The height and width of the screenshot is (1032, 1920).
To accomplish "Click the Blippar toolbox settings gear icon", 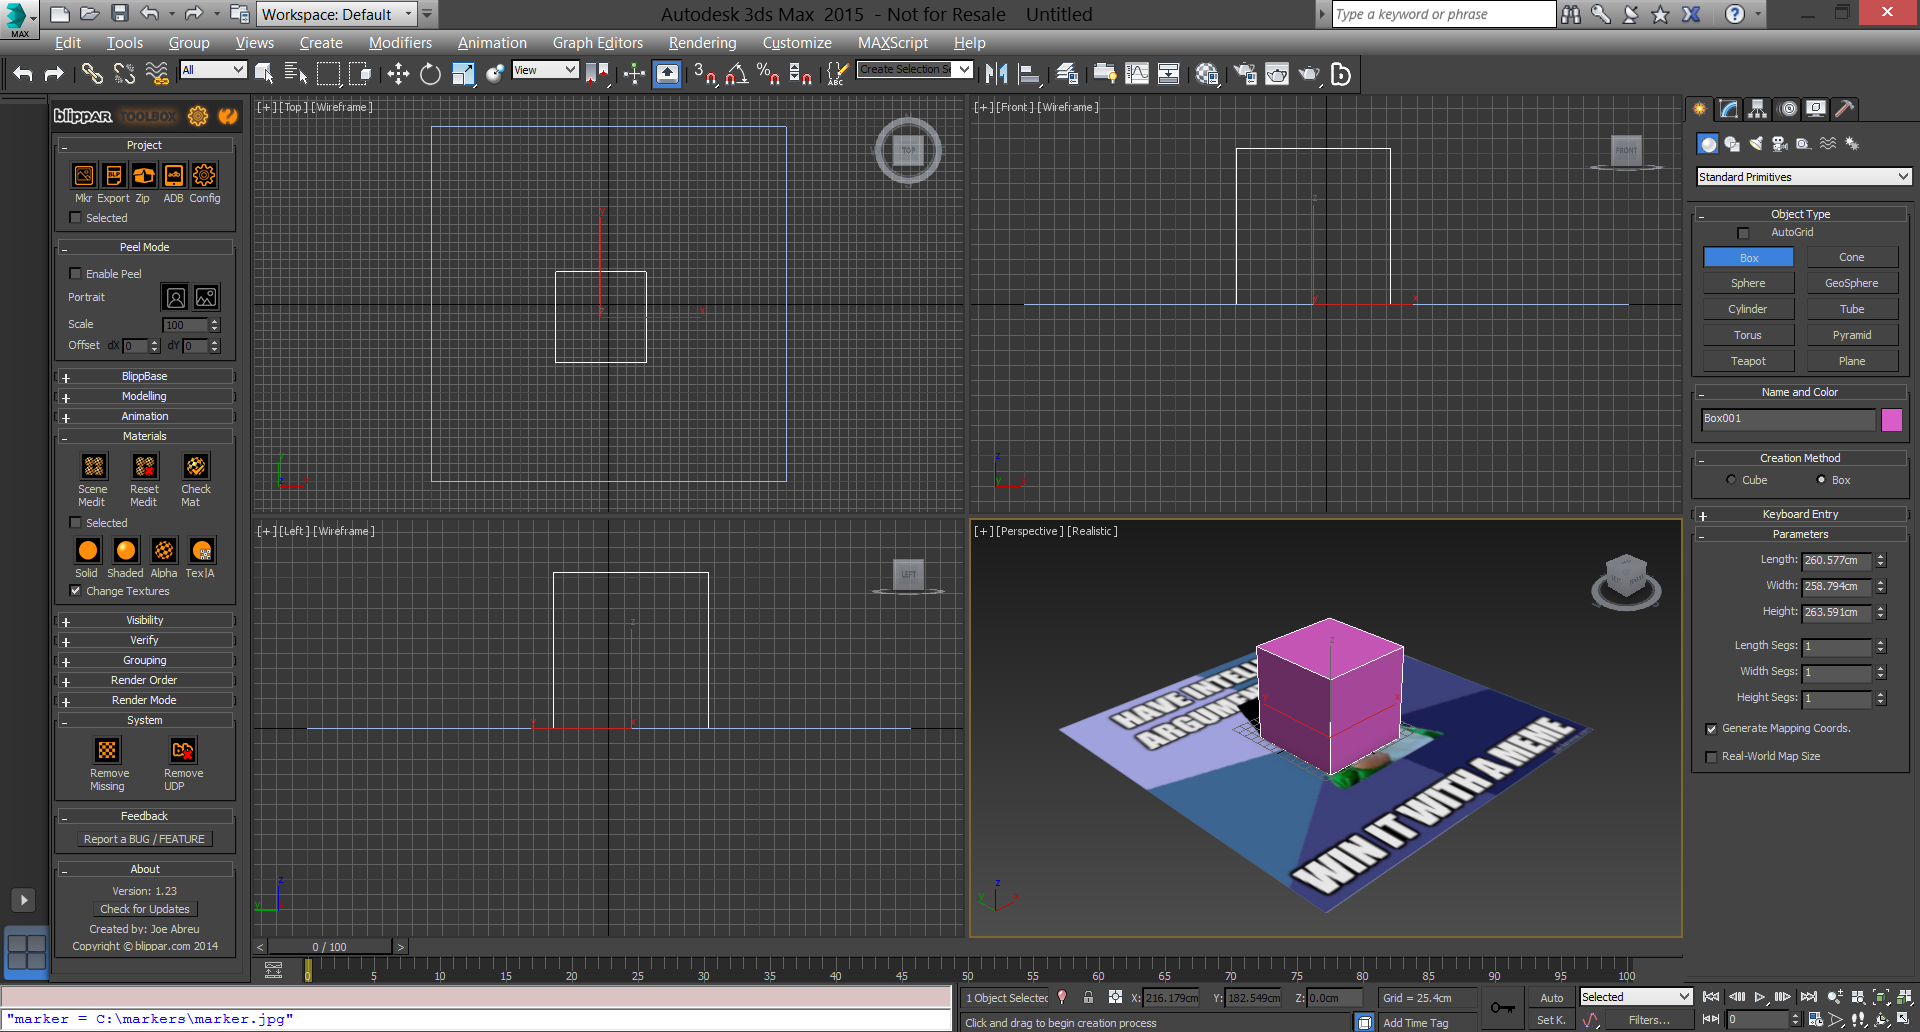I will pos(198,116).
